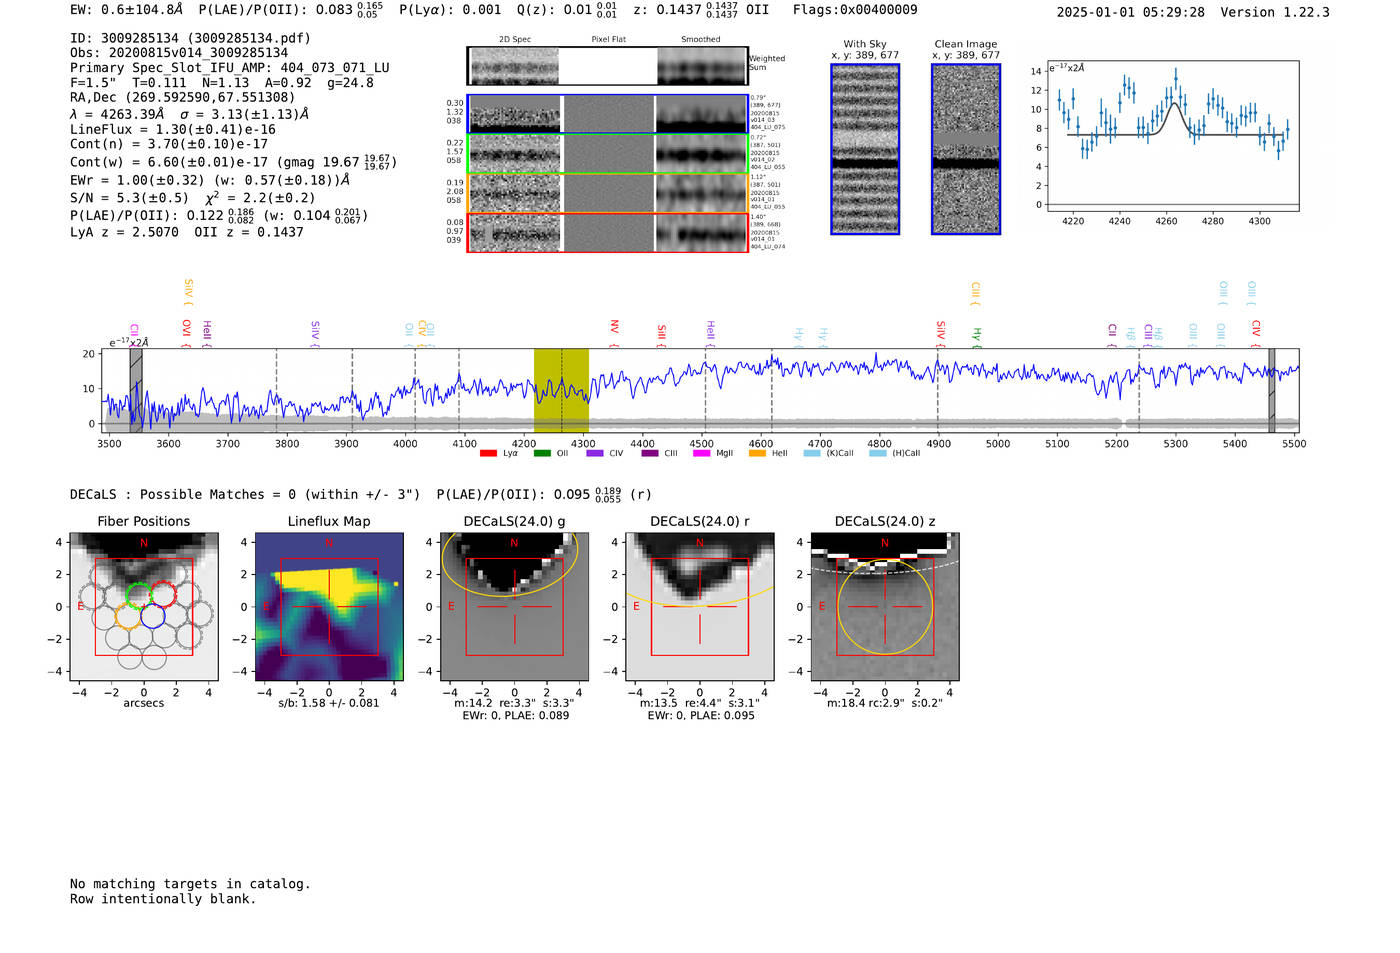The width and height of the screenshot is (1400, 953).
Task: Click the 's/b: 1.58 +/- 0.081' caption
Action: 329,703
